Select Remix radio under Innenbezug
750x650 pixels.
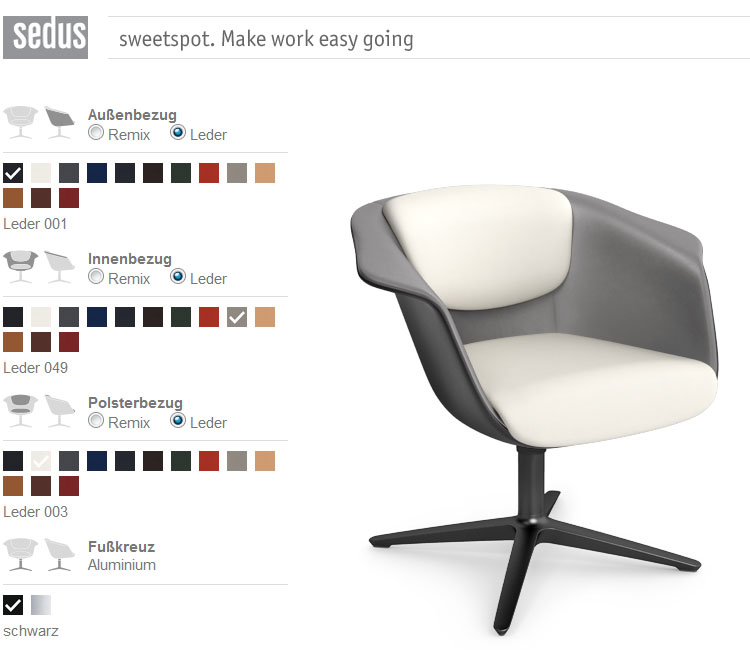(96, 276)
